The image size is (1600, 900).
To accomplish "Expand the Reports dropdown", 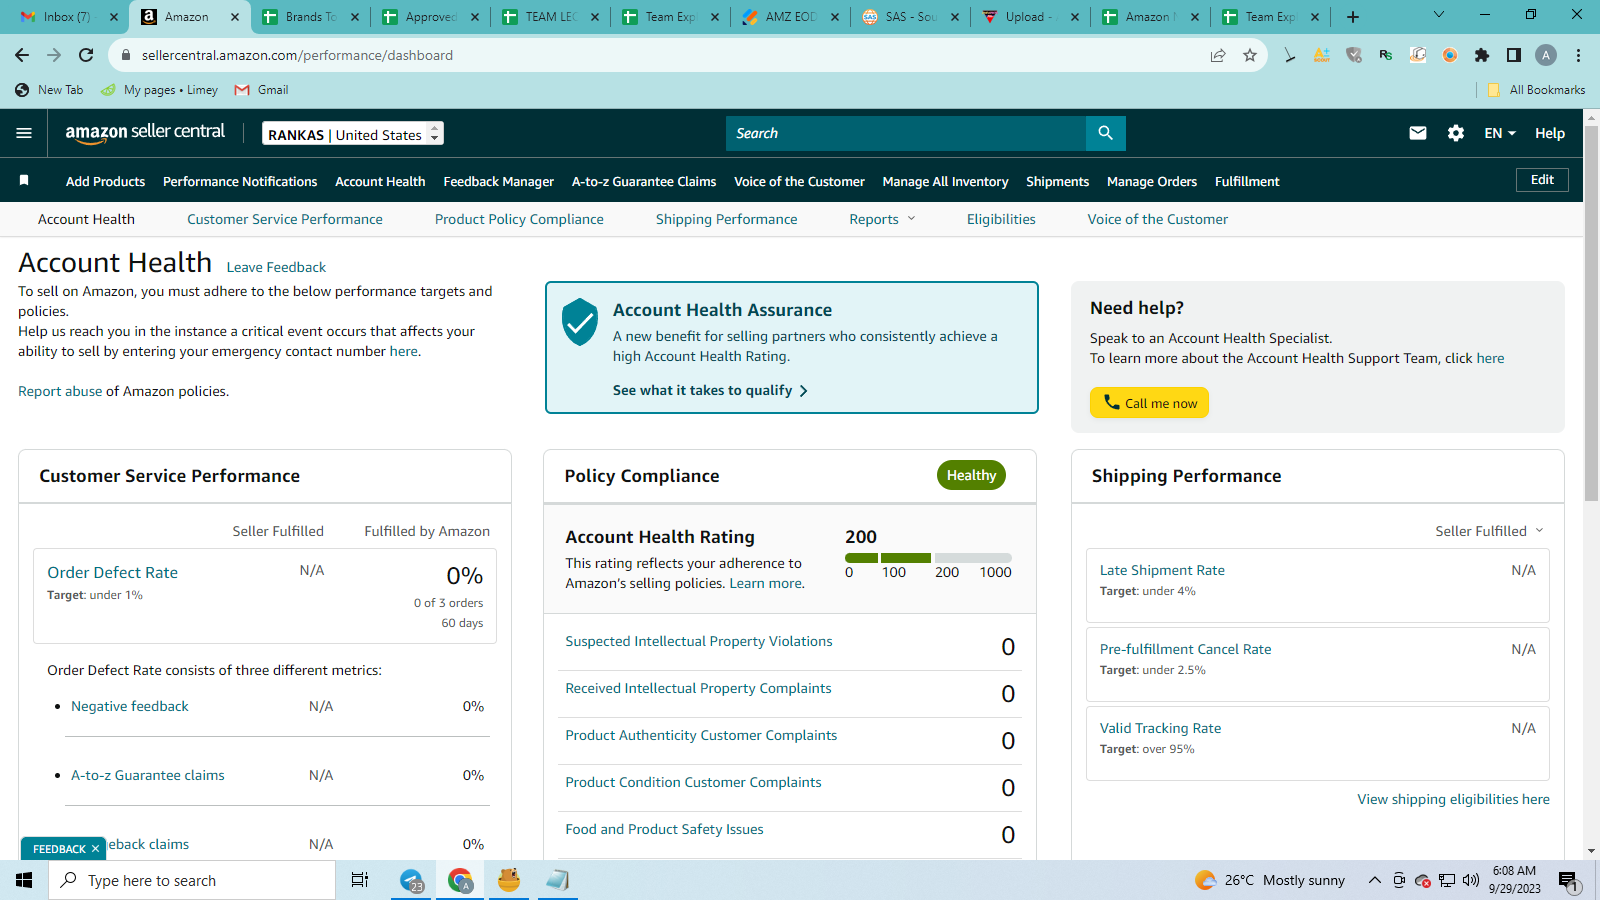I will 882,219.
